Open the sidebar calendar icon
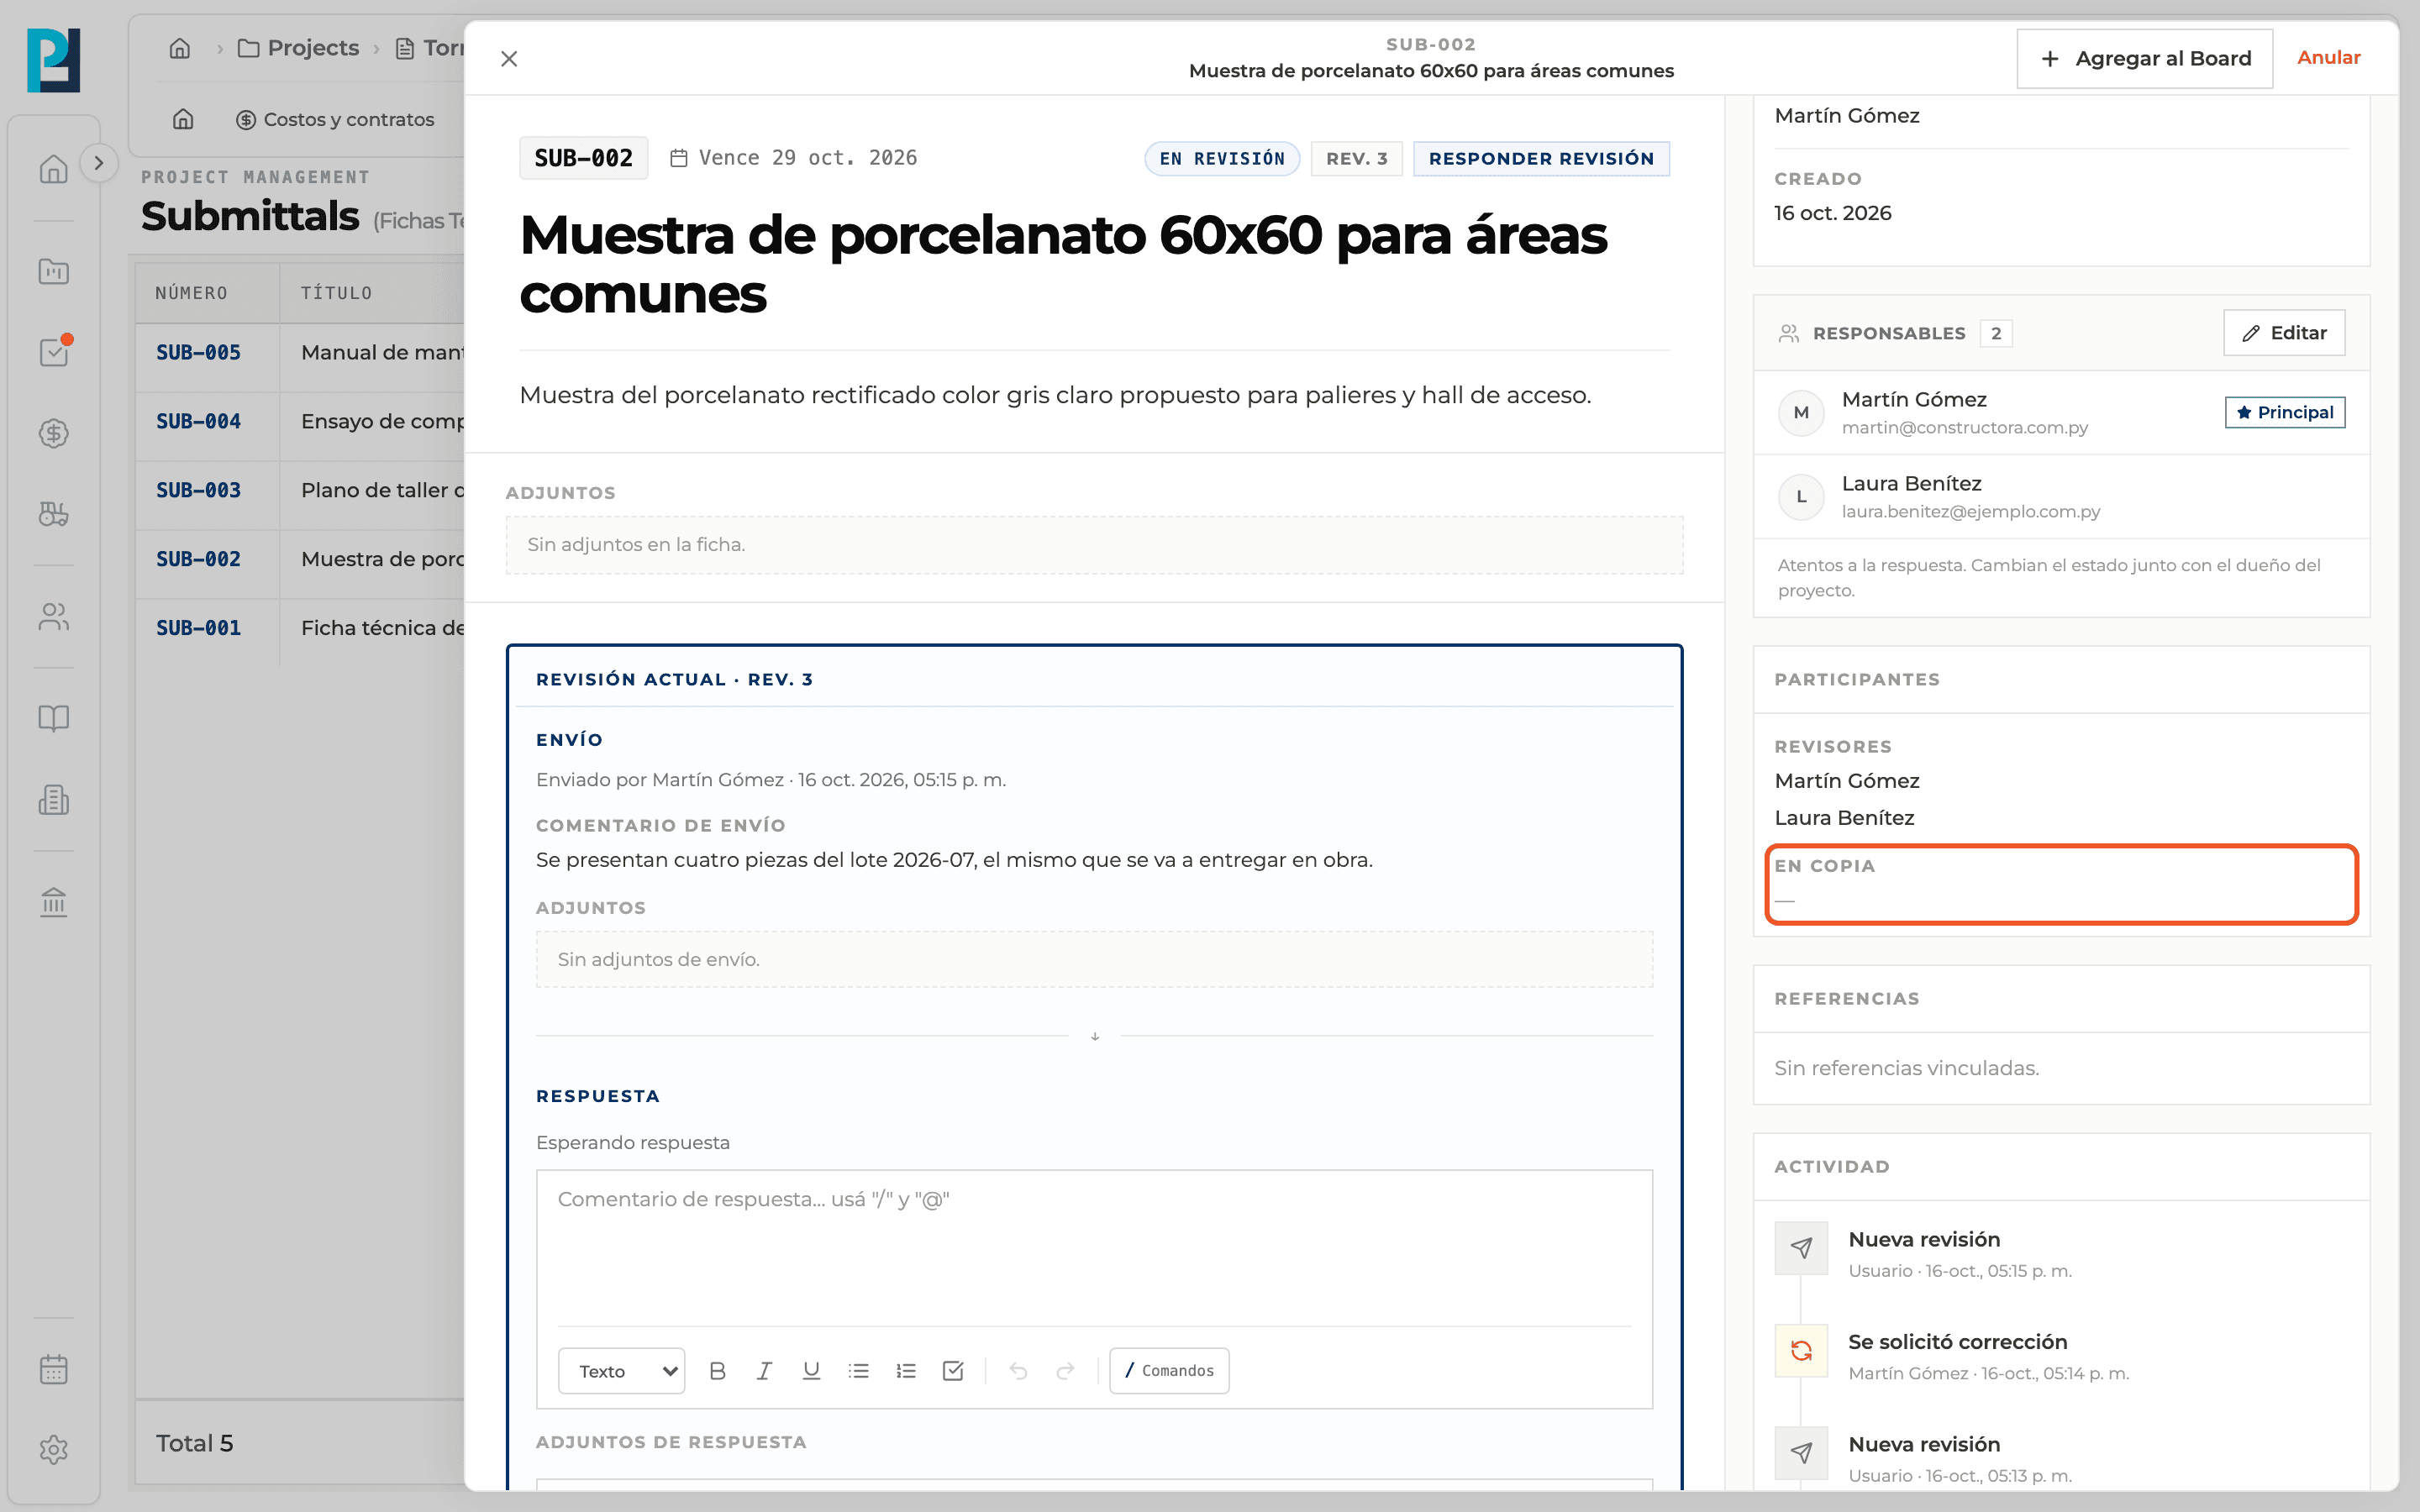This screenshot has height=1512, width=2420. pos(54,1369)
